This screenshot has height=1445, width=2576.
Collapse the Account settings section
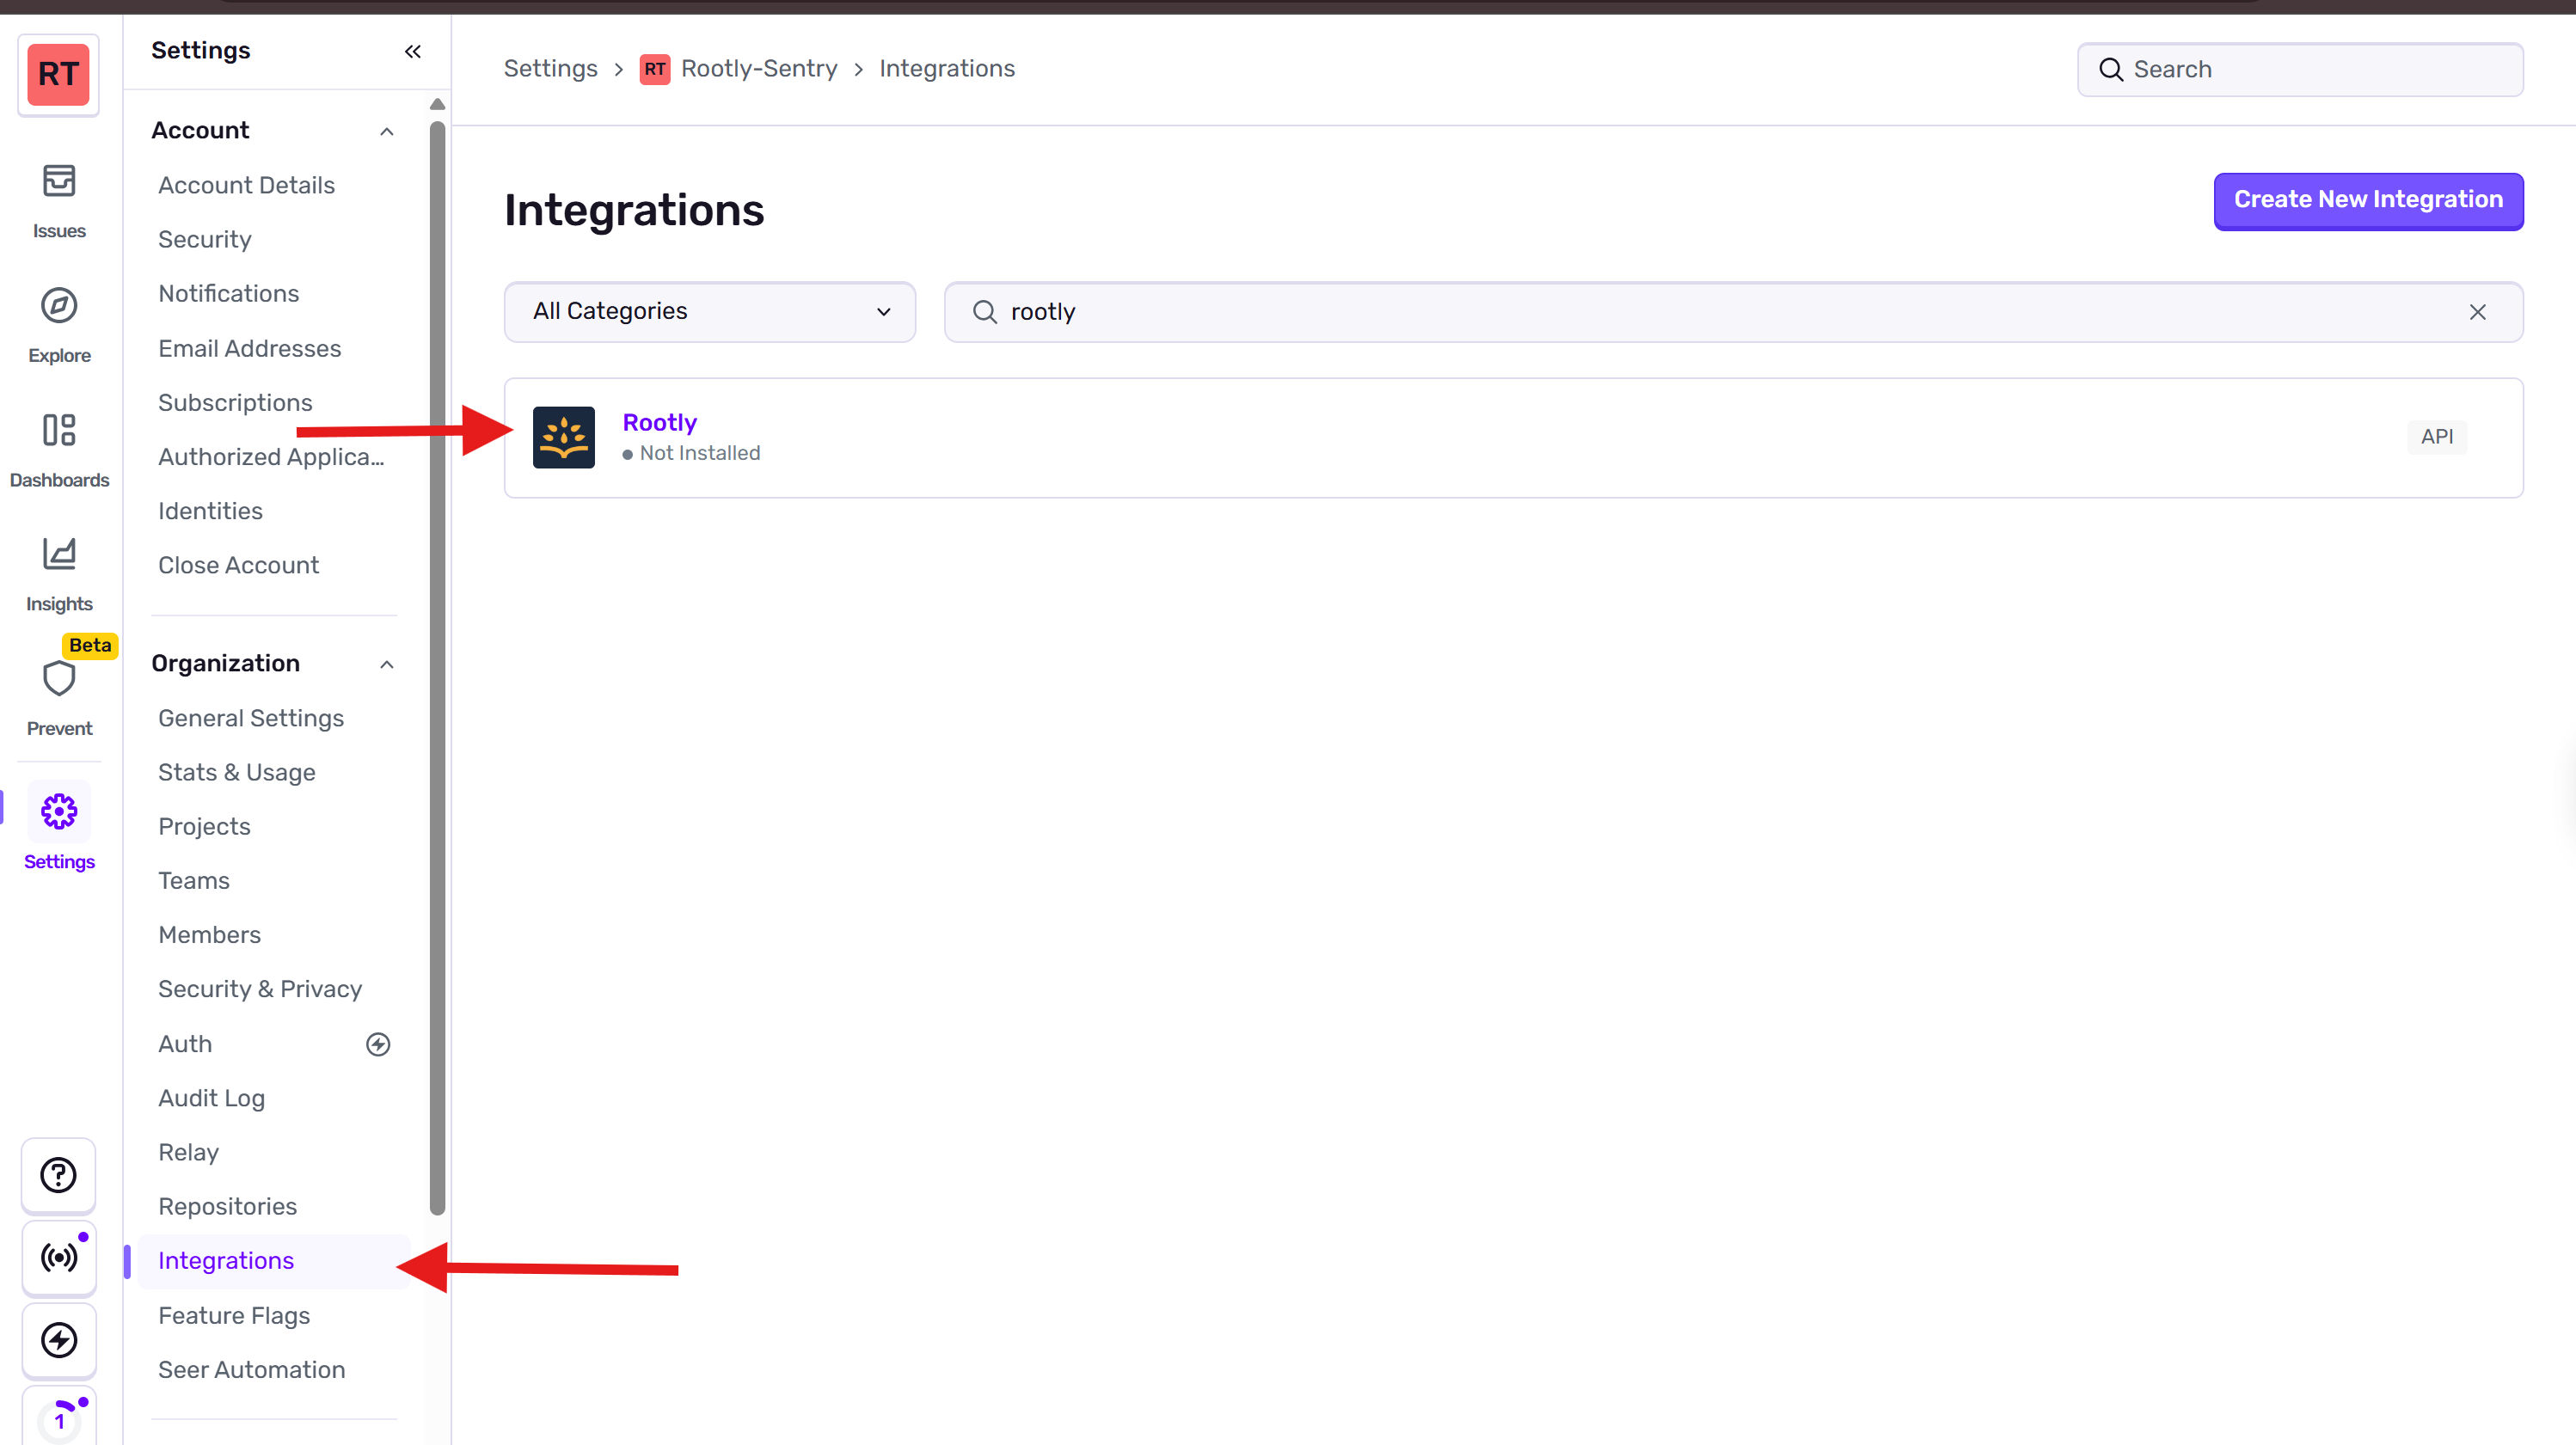click(x=387, y=131)
